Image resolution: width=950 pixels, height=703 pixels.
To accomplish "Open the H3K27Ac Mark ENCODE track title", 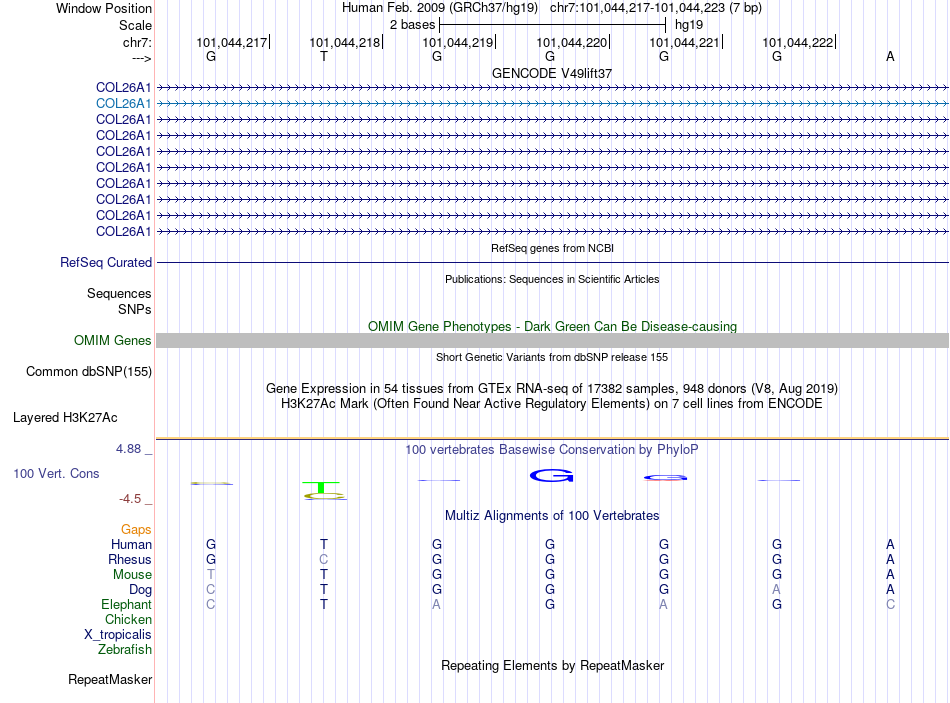I will tap(552, 404).
